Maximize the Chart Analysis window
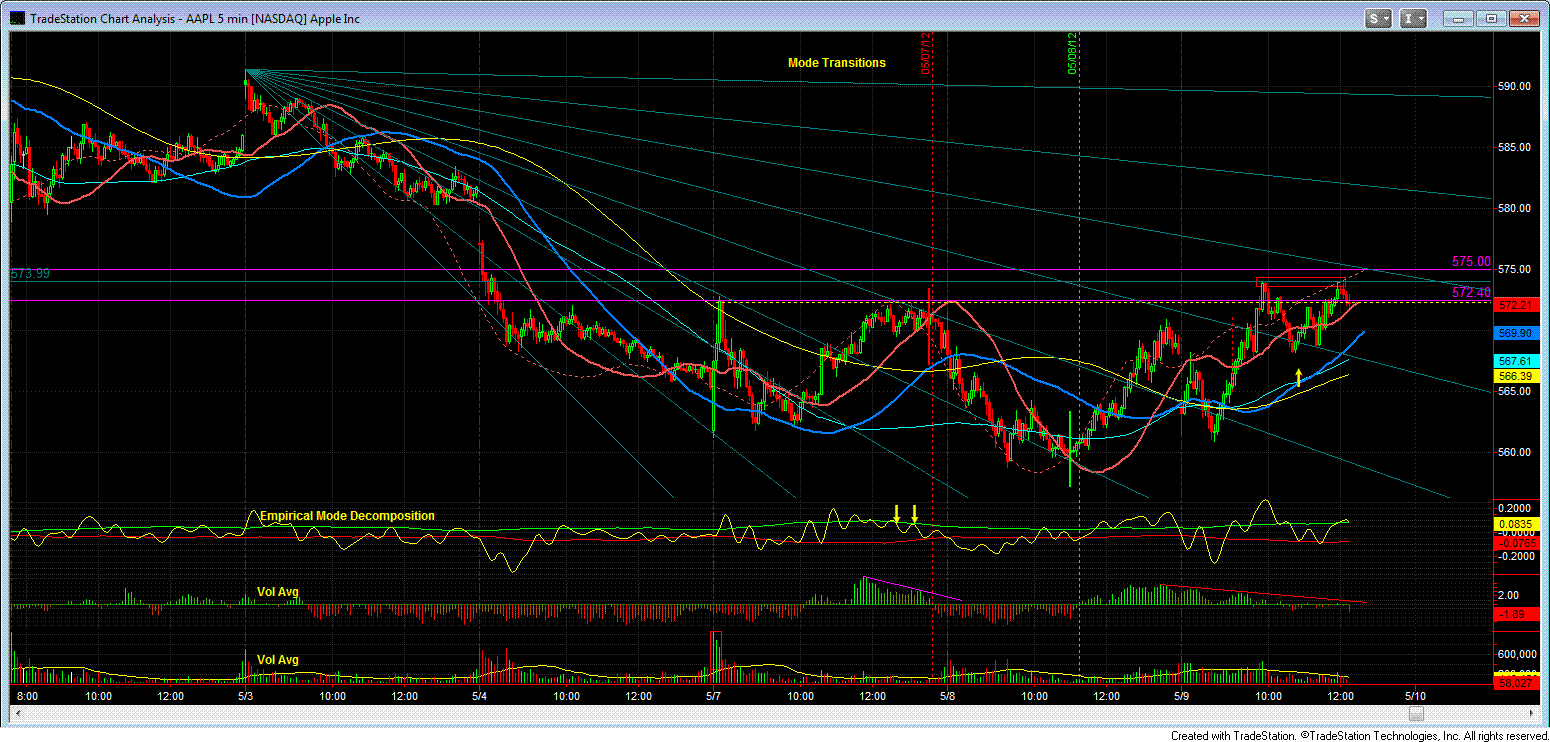This screenshot has width=1550, height=742. [x=1491, y=18]
